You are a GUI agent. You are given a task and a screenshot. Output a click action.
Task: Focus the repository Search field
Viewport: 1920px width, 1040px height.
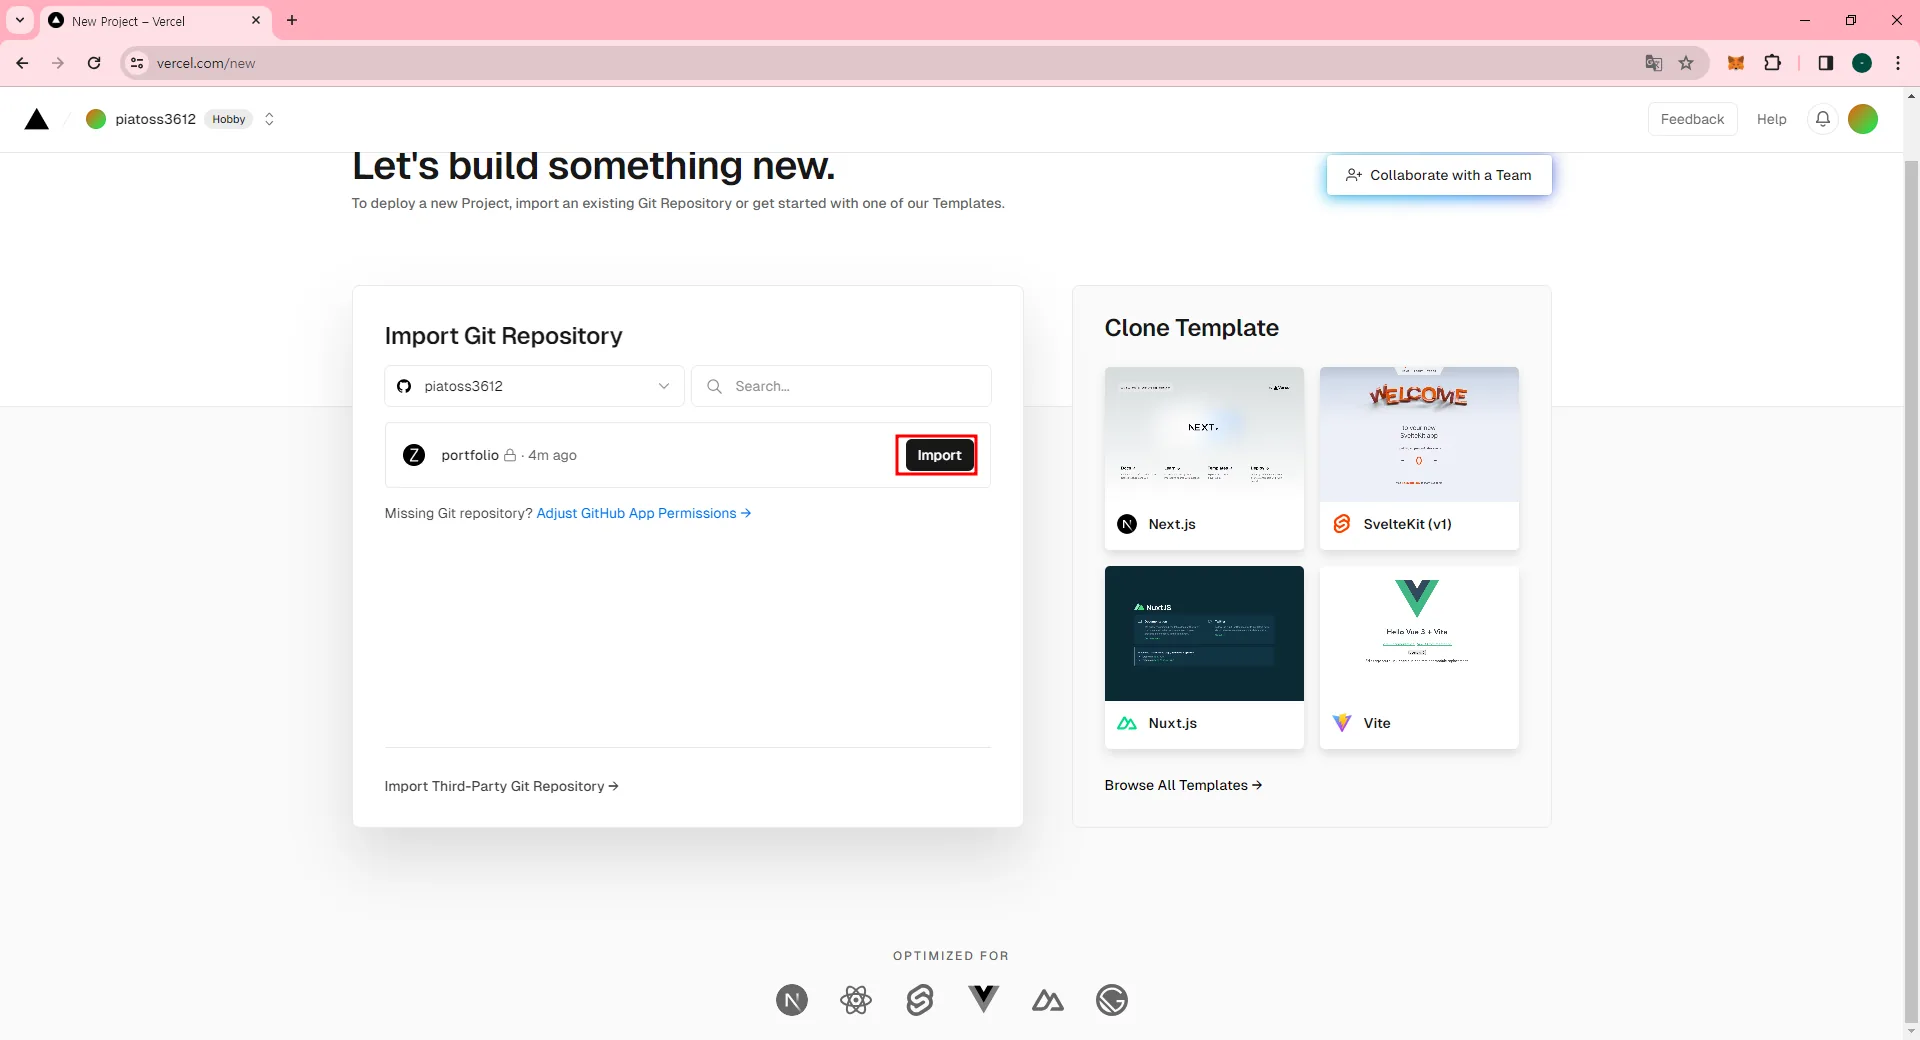coord(841,386)
